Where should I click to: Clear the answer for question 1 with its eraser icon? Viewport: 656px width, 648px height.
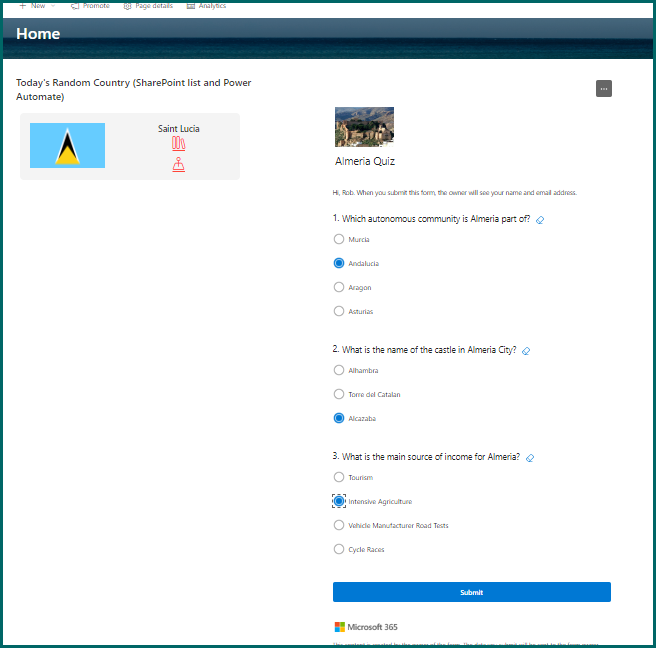(540, 220)
